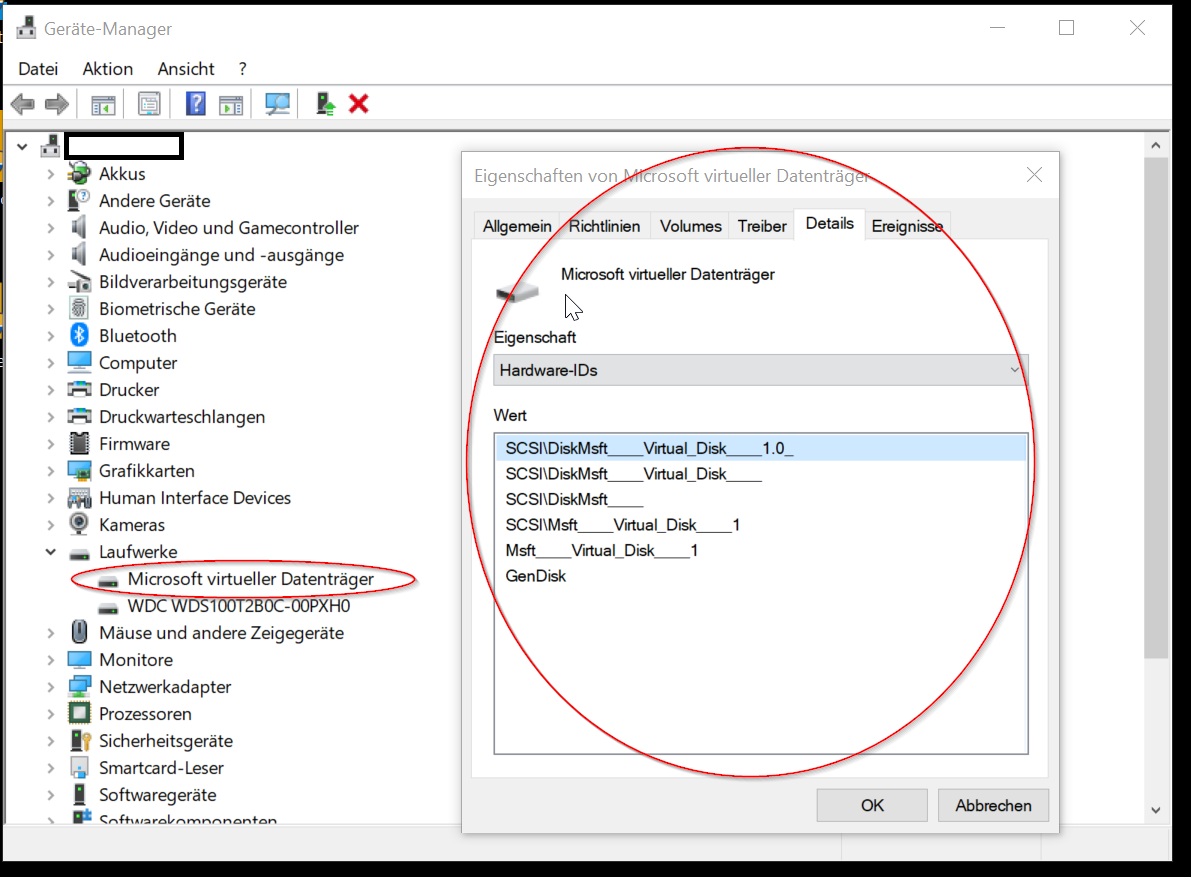The width and height of the screenshot is (1191, 877).
Task: Collapse the Laufwerke category
Action: 50,552
